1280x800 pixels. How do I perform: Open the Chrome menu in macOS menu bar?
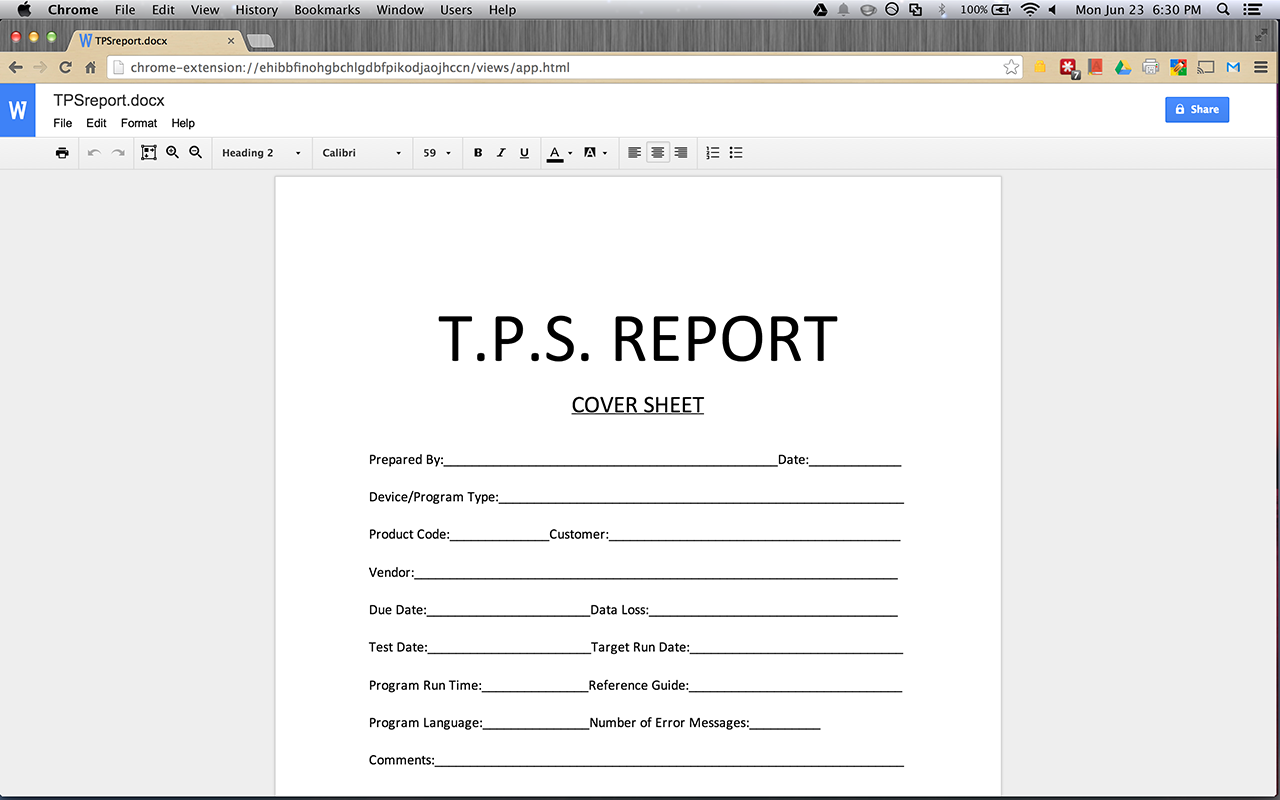(73, 10)
